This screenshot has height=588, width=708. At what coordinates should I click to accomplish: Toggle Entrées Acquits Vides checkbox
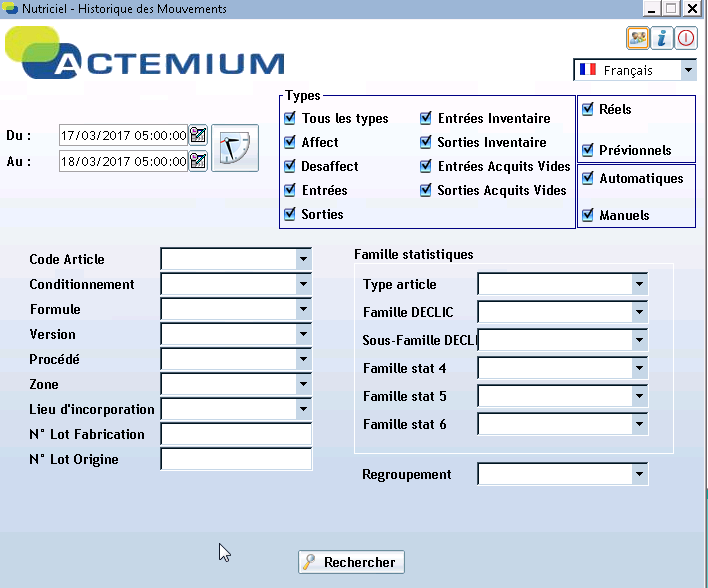426,166
